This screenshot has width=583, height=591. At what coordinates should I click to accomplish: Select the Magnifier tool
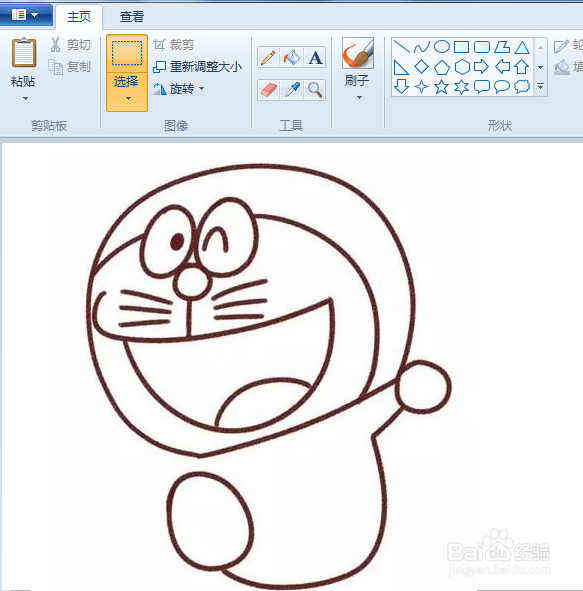(315, 90)
